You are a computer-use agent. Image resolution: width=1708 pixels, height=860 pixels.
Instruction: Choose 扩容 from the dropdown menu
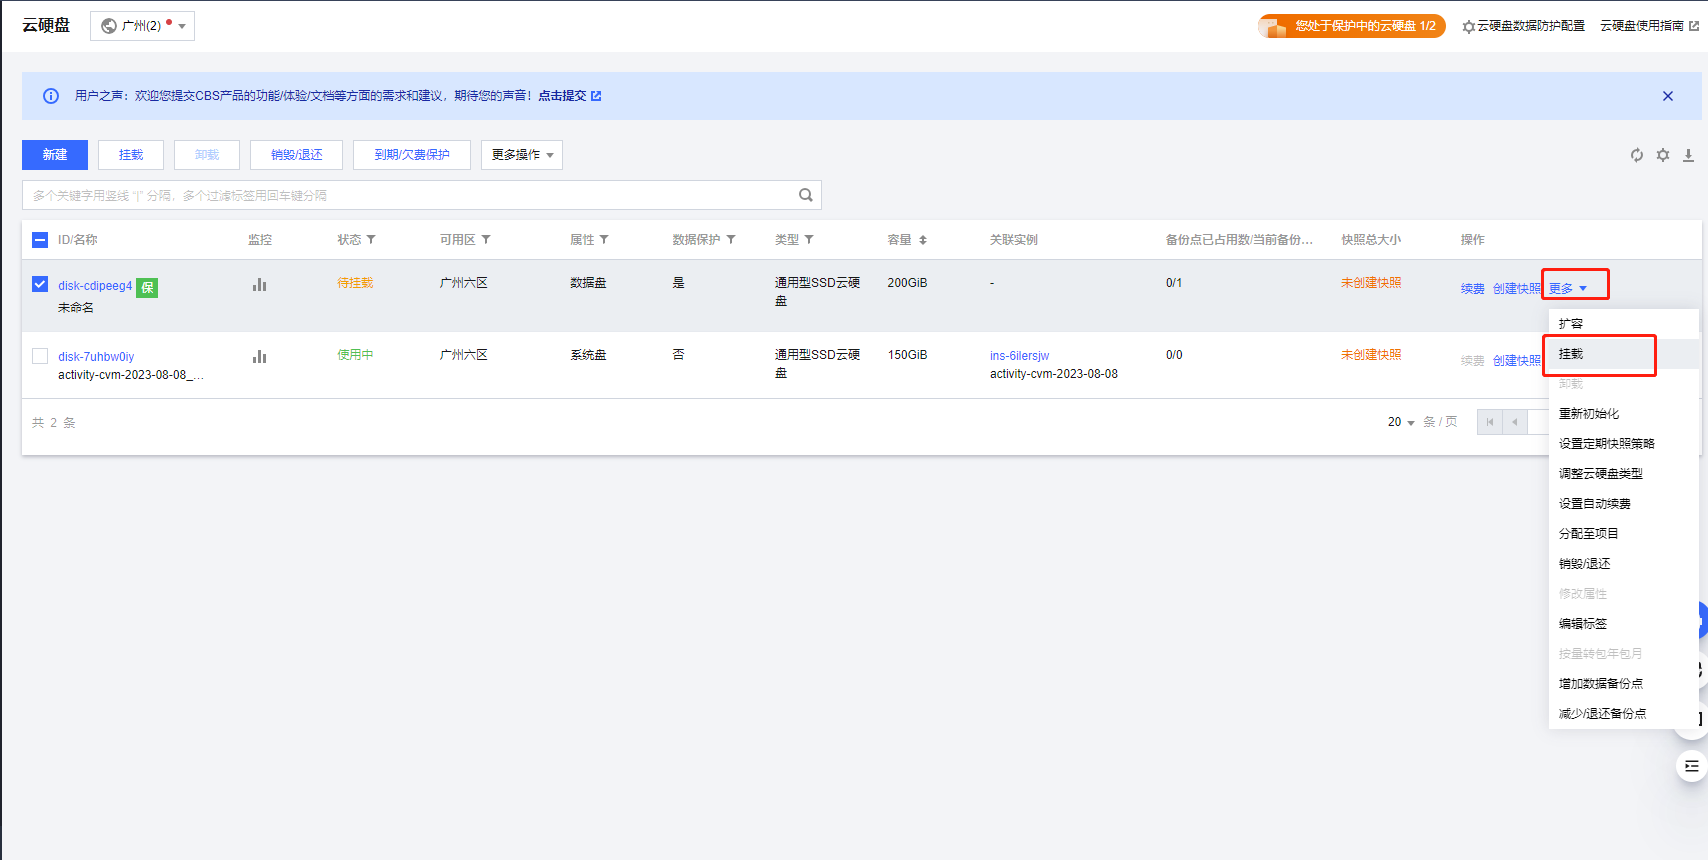[1571, 324]
